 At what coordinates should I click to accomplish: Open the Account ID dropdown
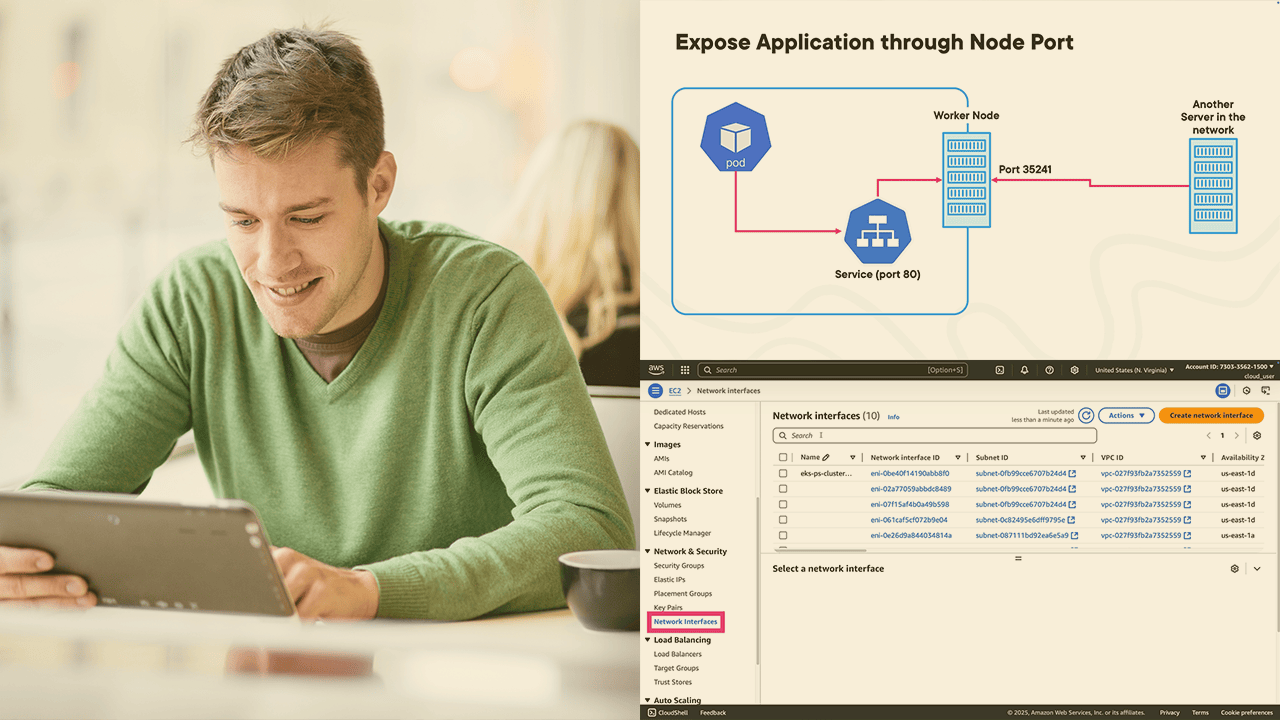pos(1230,366)
